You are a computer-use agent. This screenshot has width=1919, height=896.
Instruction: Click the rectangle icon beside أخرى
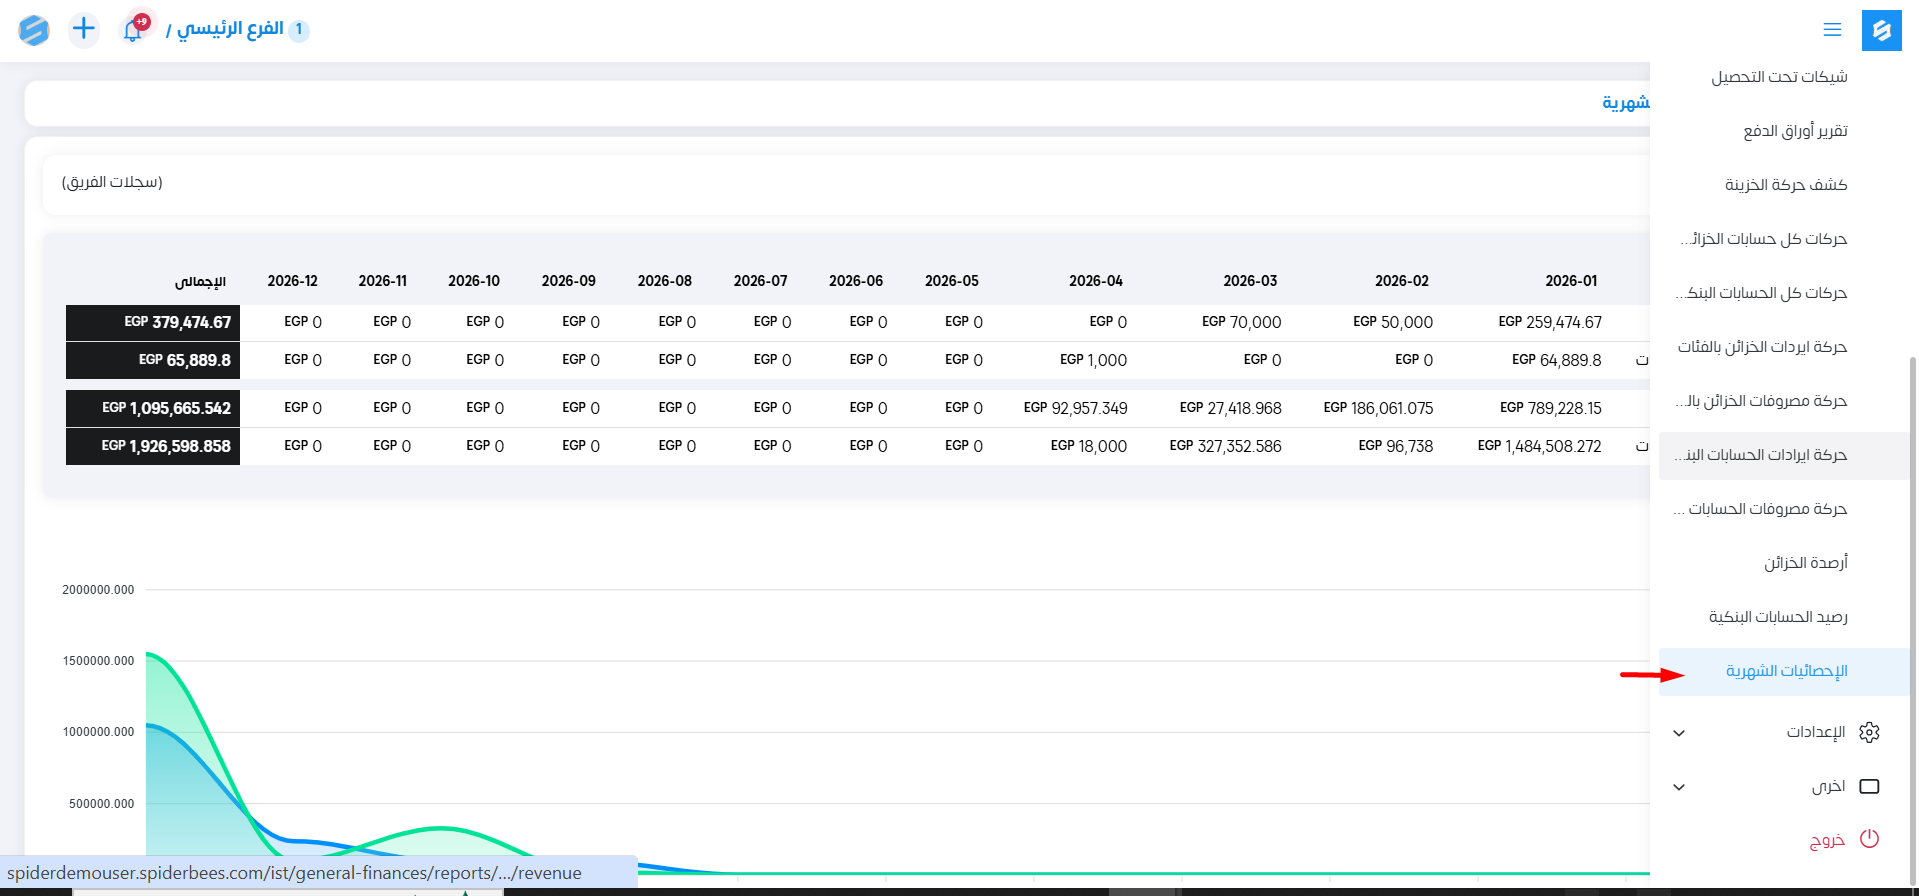click(1869, 786)
